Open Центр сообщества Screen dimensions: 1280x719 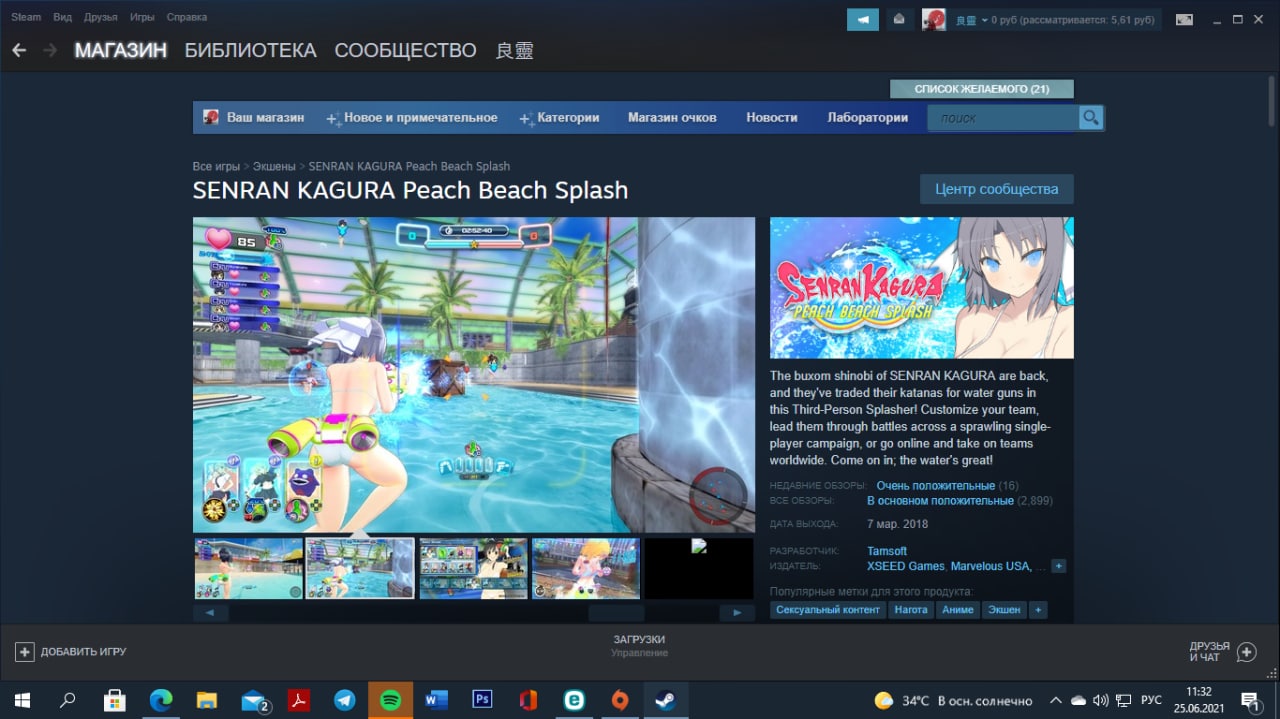tap(996, 189)
